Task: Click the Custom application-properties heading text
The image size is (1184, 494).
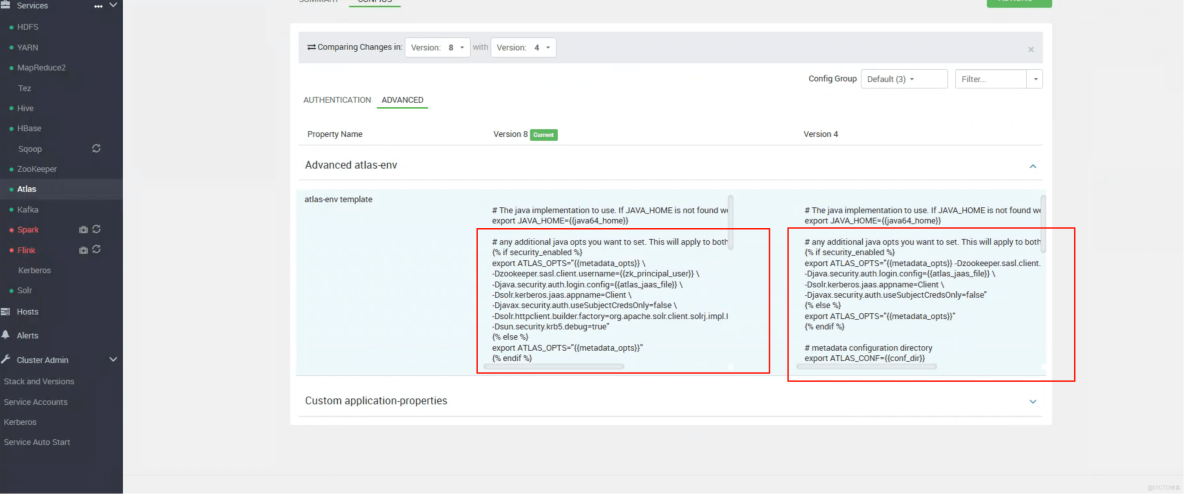Action: 376,400
